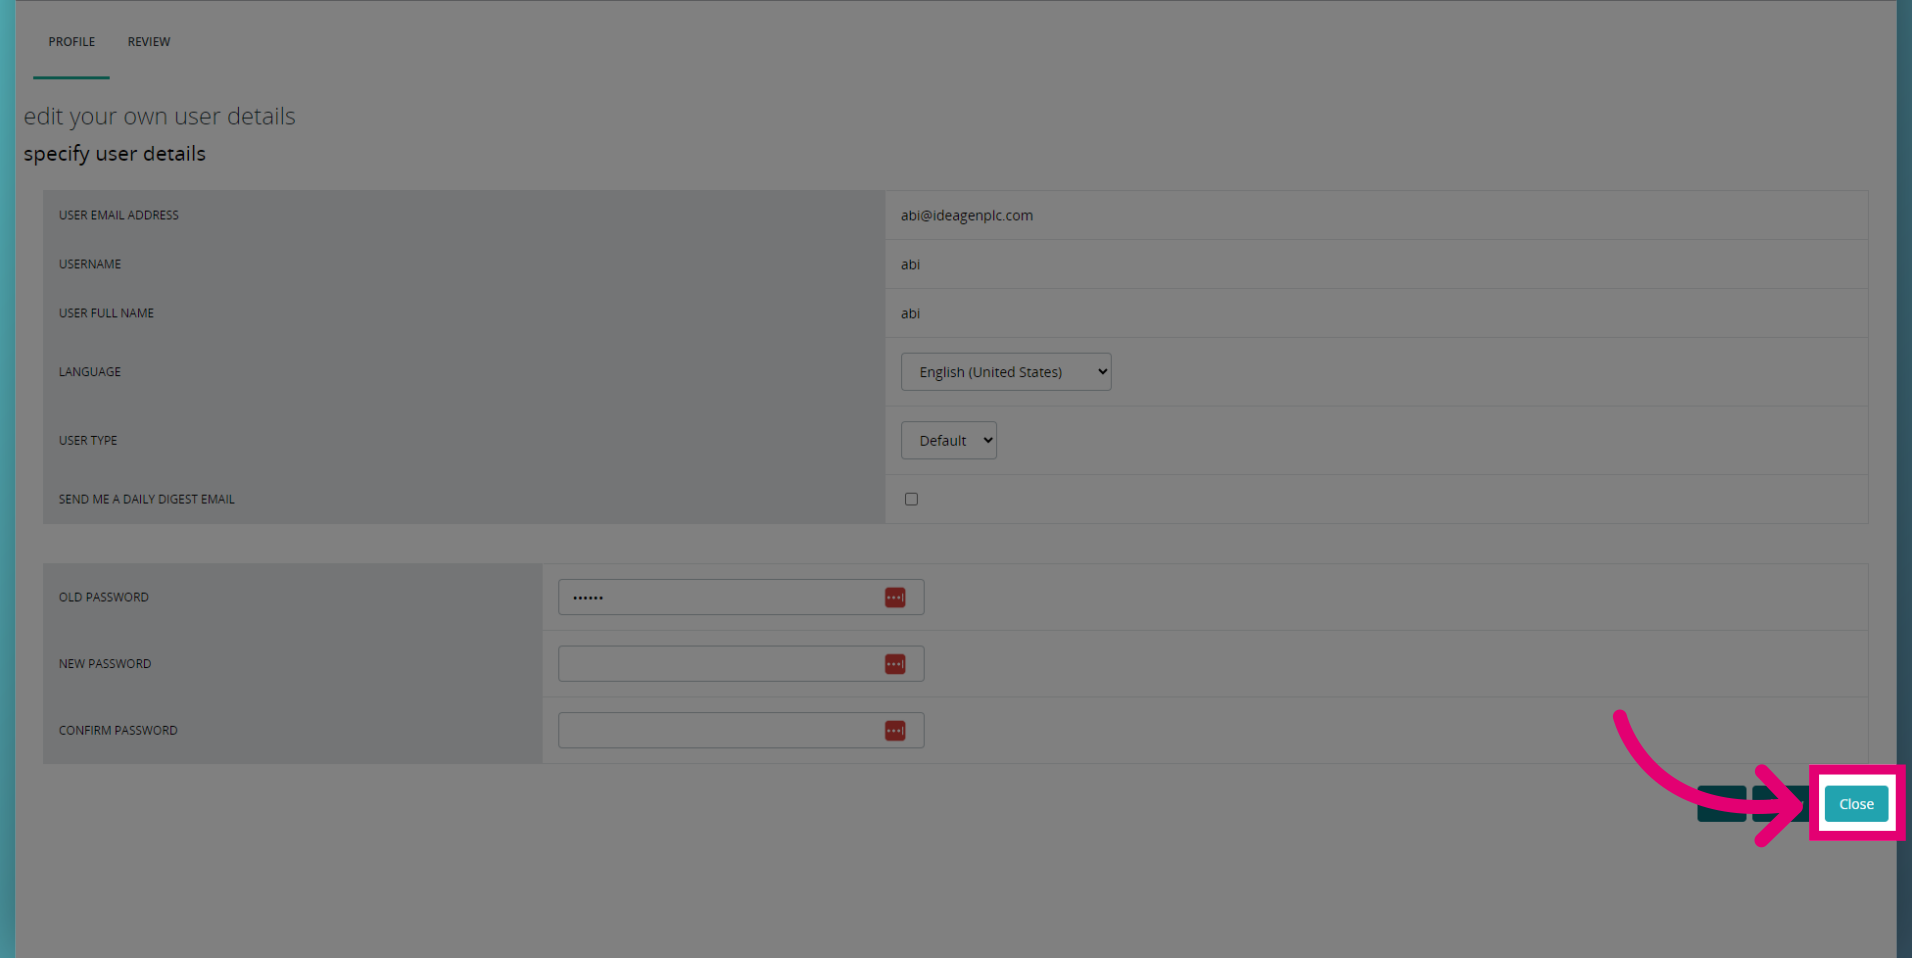Click the password manager icon in Confirm Password

pos(895,731)
